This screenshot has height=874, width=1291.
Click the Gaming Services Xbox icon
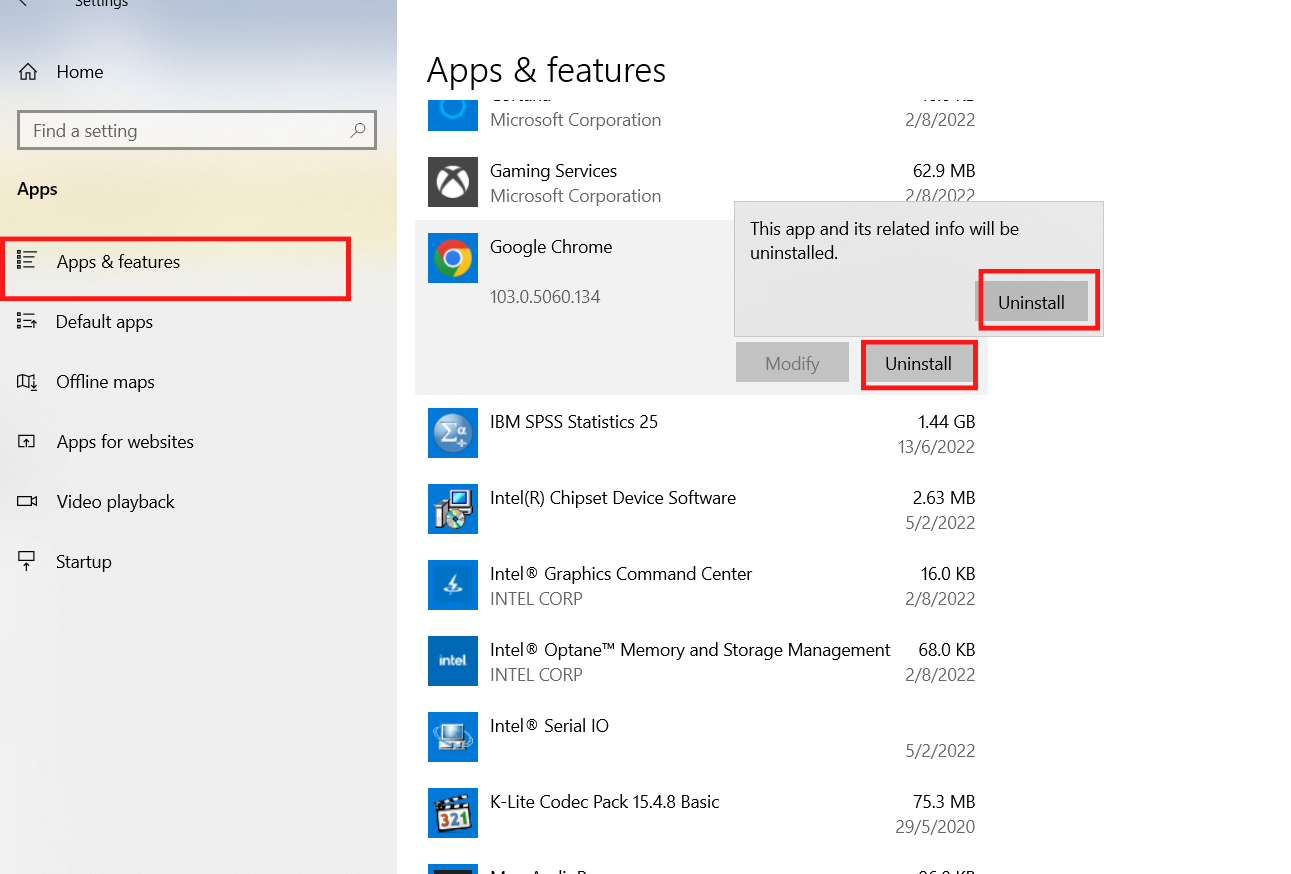click(x=453, y=182)
